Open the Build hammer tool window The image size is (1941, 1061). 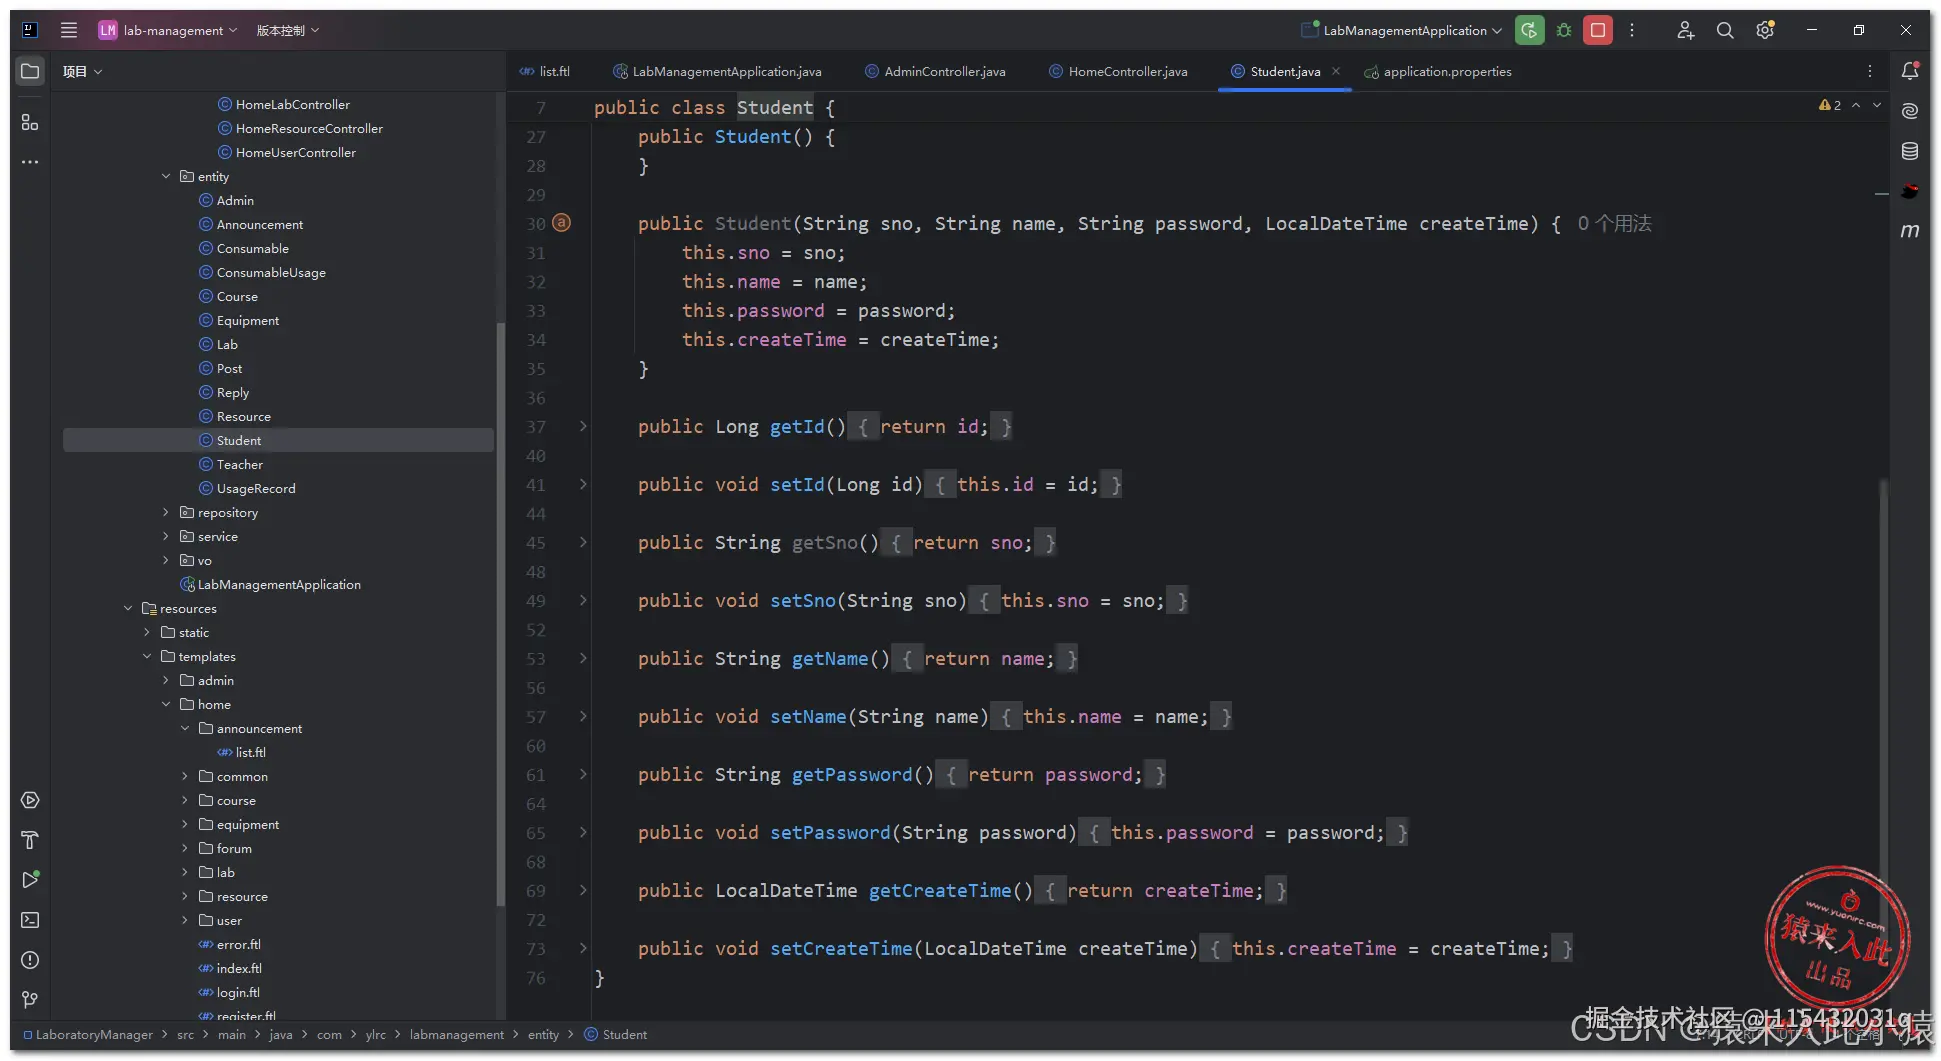click(30, 840)
